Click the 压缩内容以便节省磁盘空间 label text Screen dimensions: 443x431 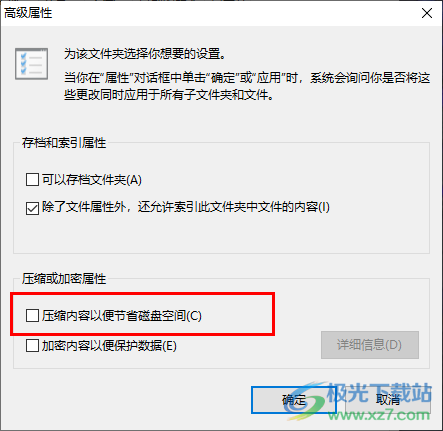(x=122, y=316)
